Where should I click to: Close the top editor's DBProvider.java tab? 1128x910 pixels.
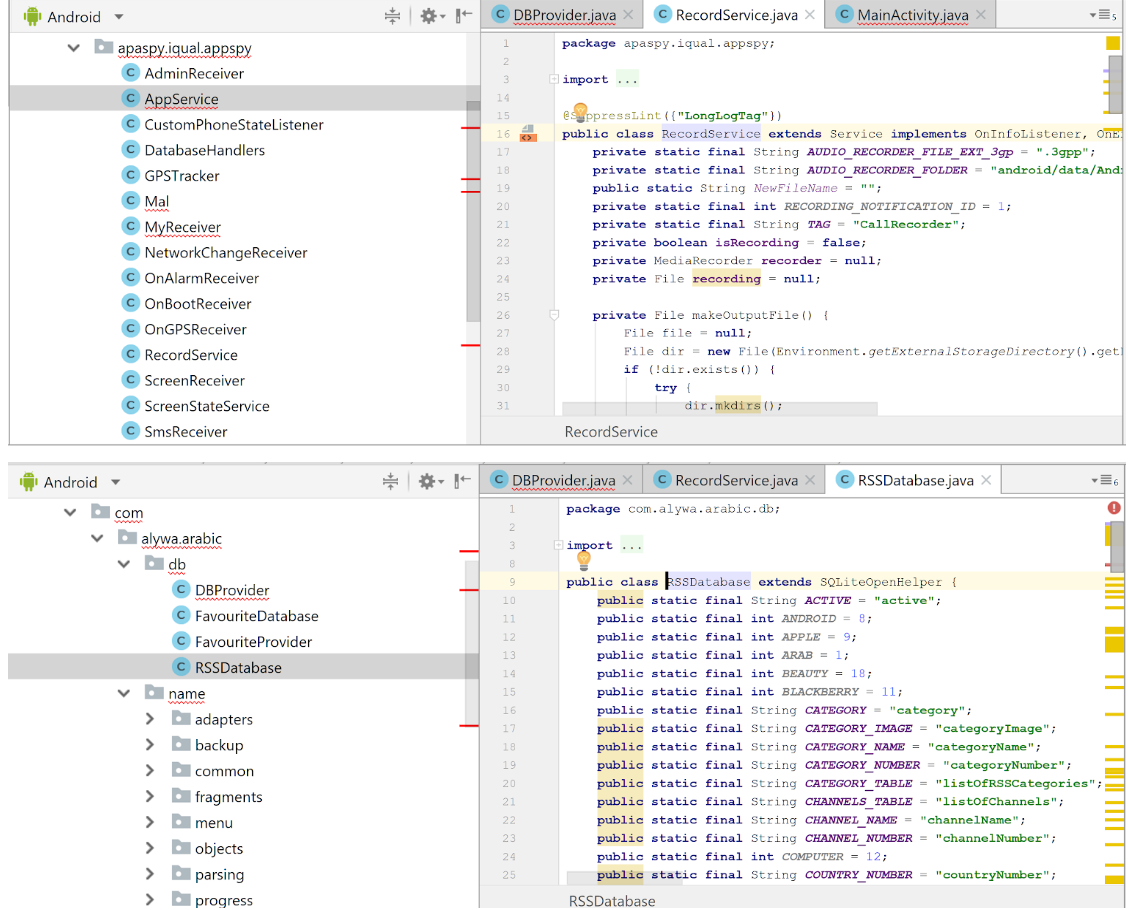pyautogui.click(x=628, y=14)
